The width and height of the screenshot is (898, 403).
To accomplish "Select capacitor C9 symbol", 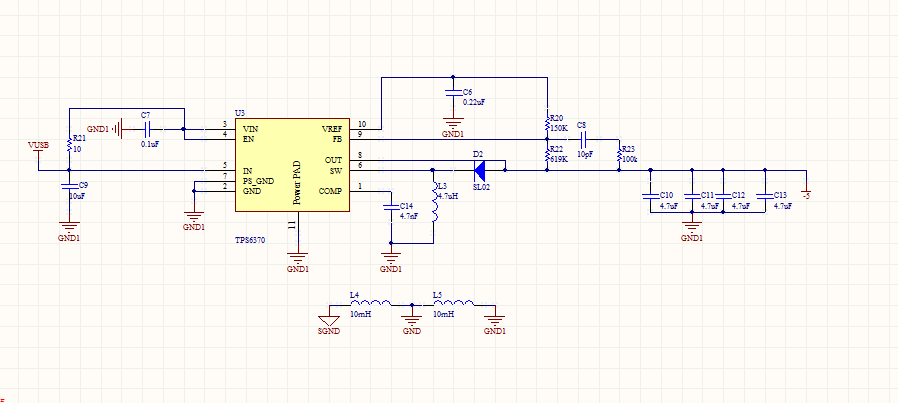I will click(x=69, y=187).
